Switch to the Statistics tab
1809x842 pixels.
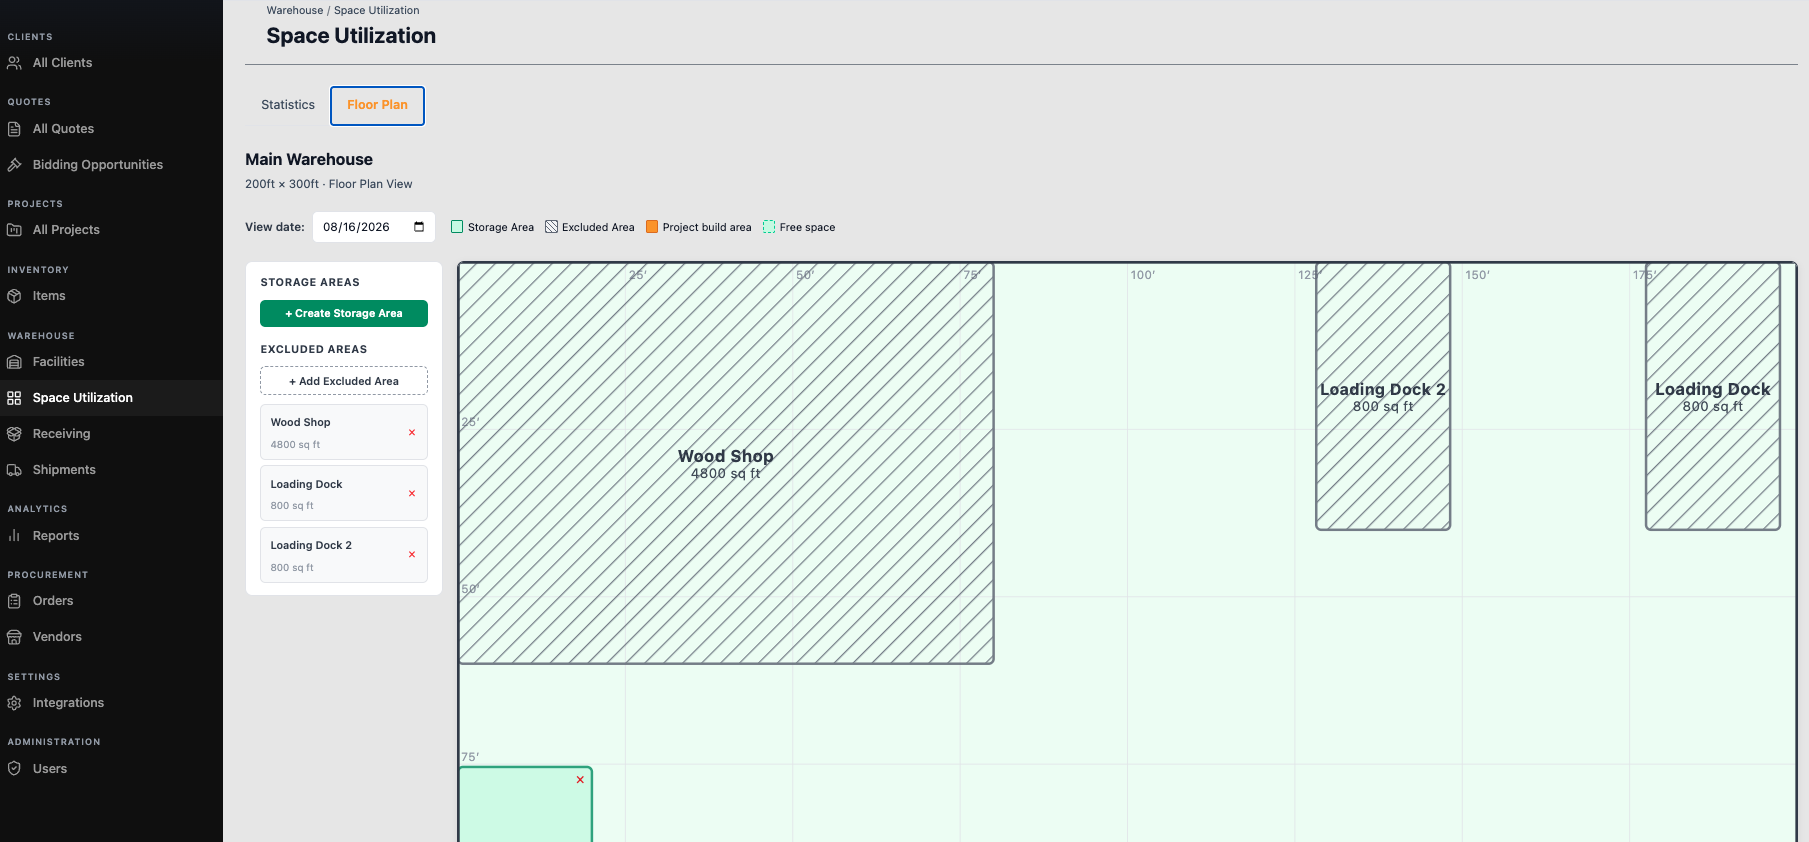click(288, 105)
